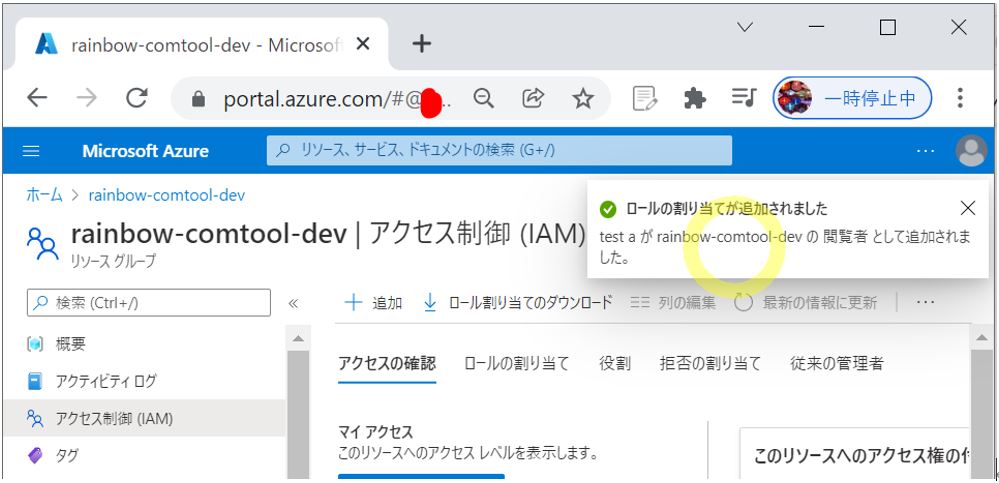
Task: Go to ホーム breadcrumb link
Action: click(44, 194)
